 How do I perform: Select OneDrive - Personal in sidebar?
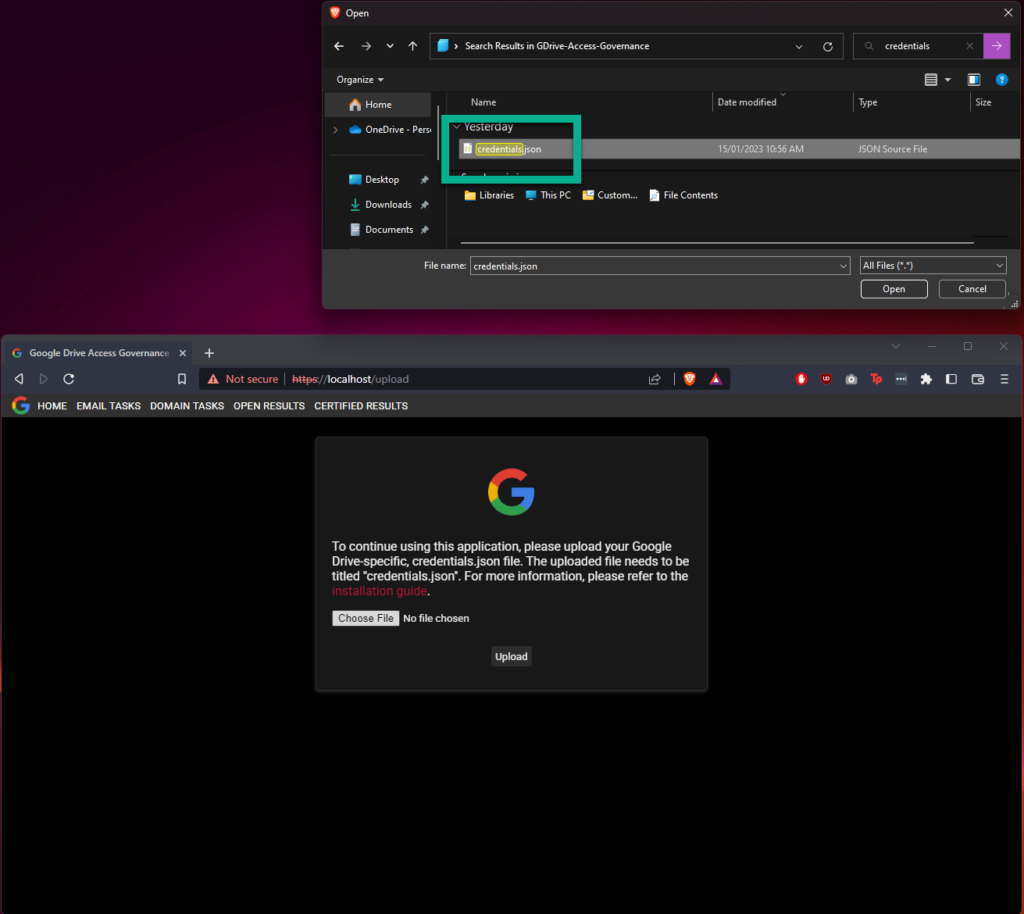391,130
